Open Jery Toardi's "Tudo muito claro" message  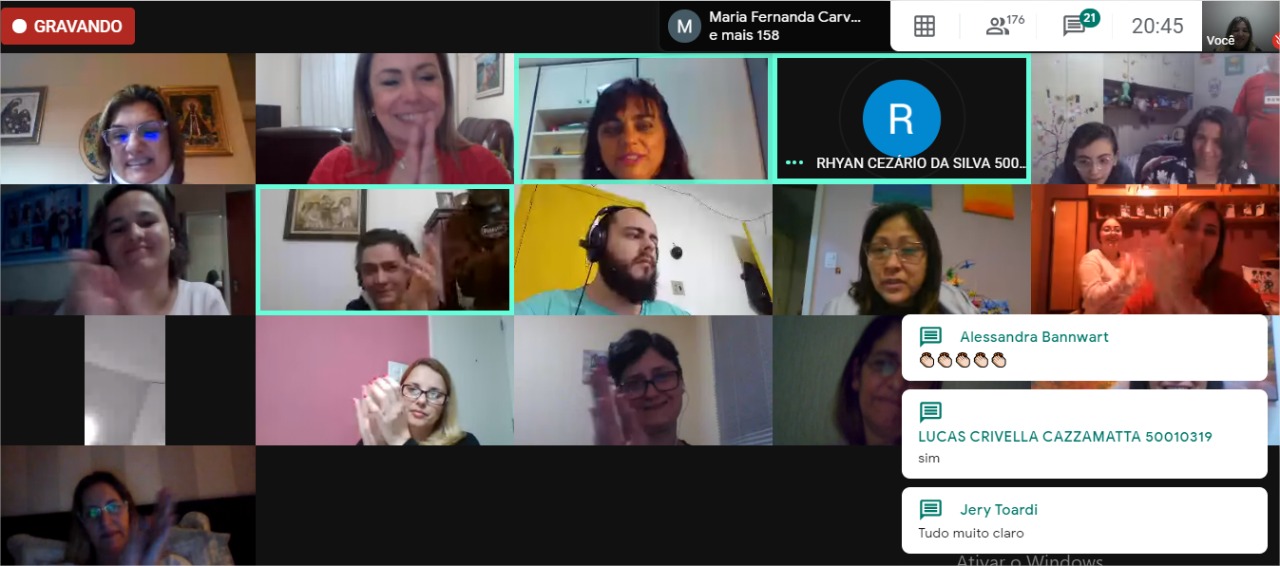pyautogui.click(x=1084, y=520)
